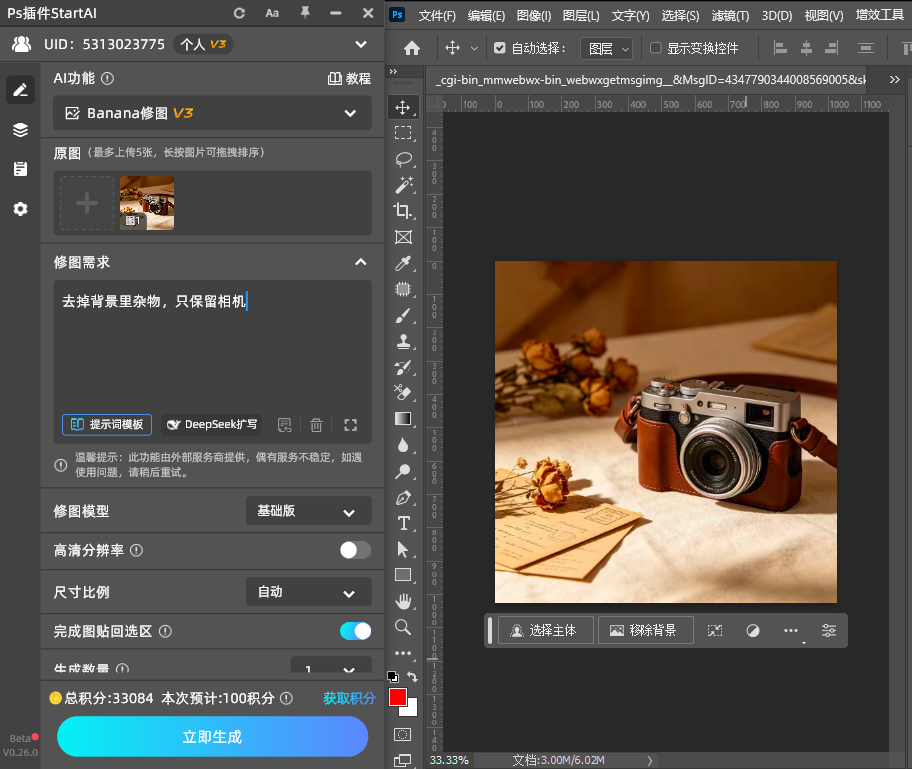This screenshot has height=769, width=912.
Task: Click the red foreground color swatch
Action: pos(398,697)
